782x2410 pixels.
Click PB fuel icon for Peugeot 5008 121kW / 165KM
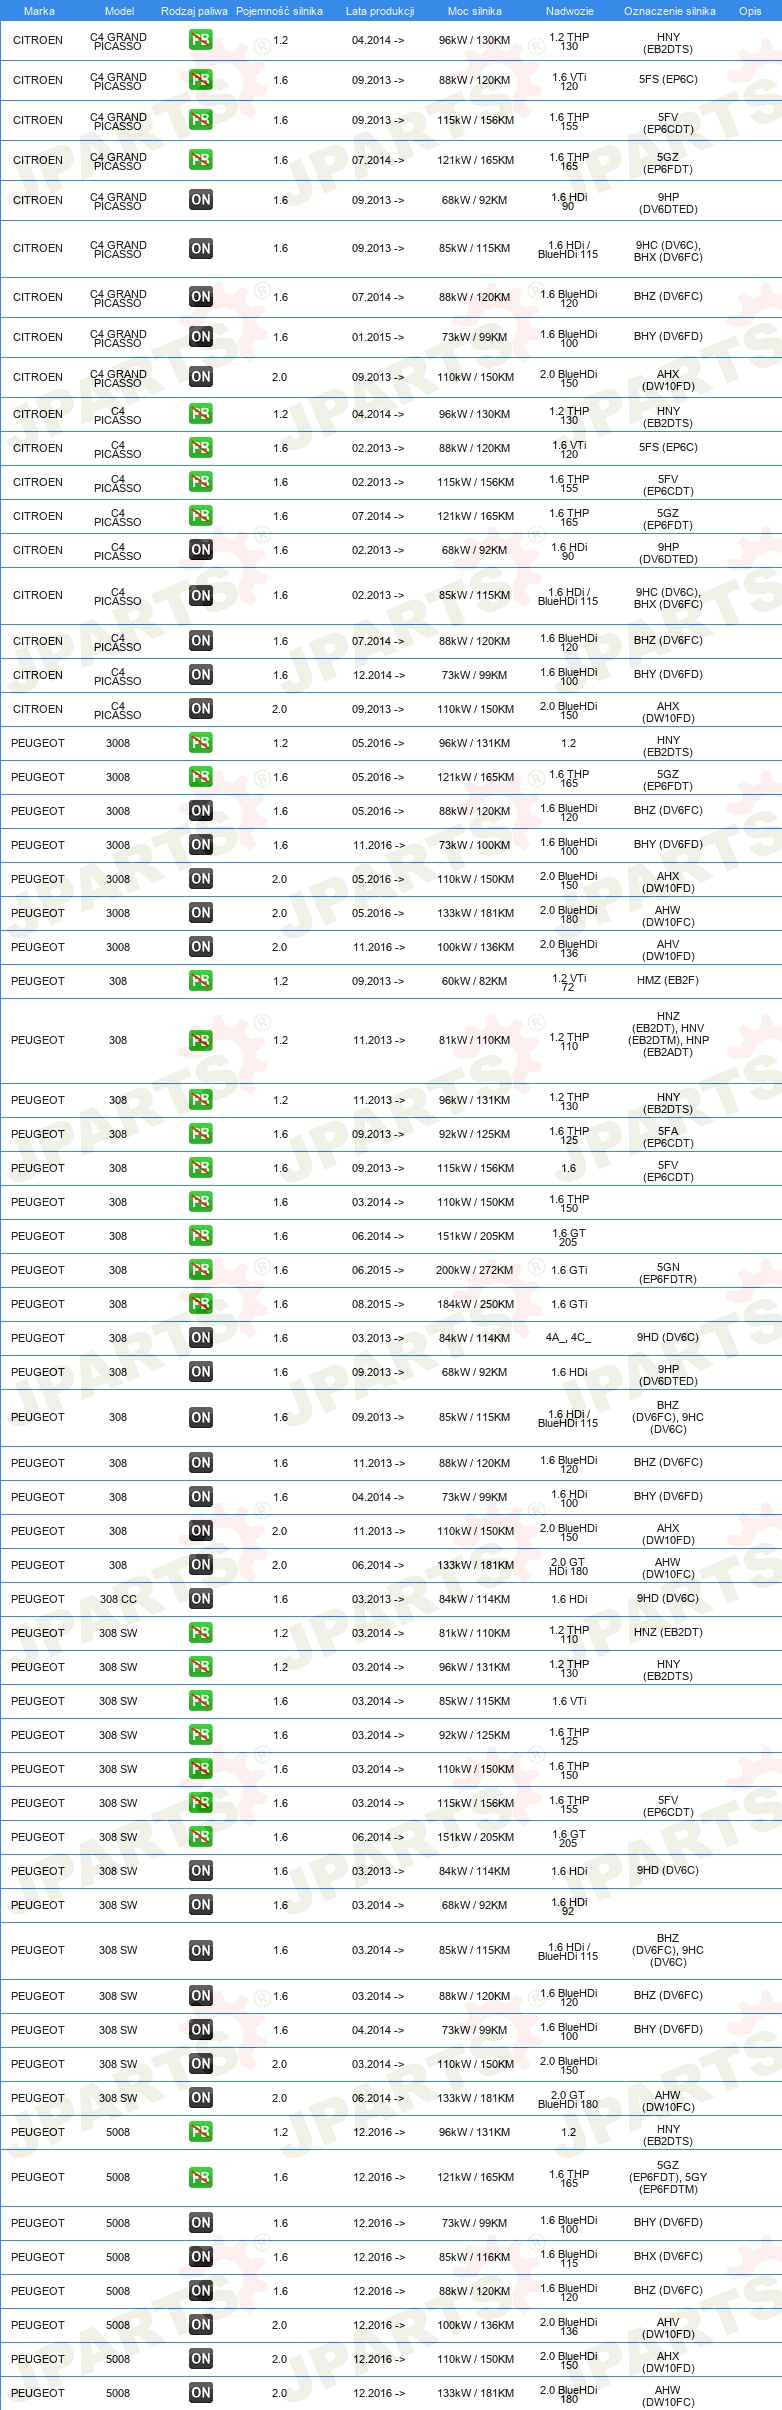[201, 2178]
